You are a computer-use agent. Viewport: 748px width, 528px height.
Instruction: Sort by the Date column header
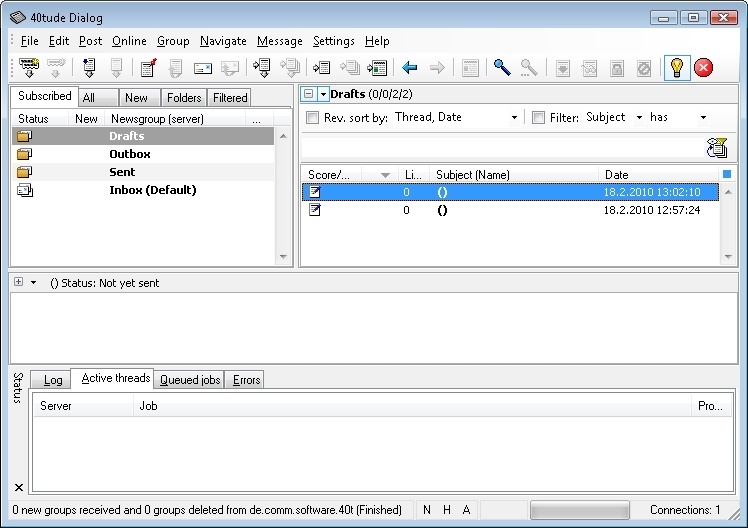point(658,175)
